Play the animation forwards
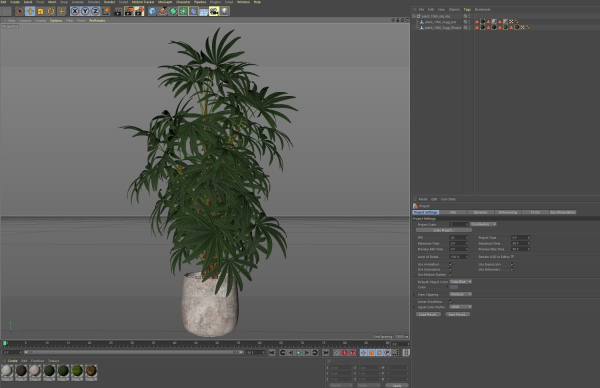Screen dimensions: 600x388 click(299, 352)
